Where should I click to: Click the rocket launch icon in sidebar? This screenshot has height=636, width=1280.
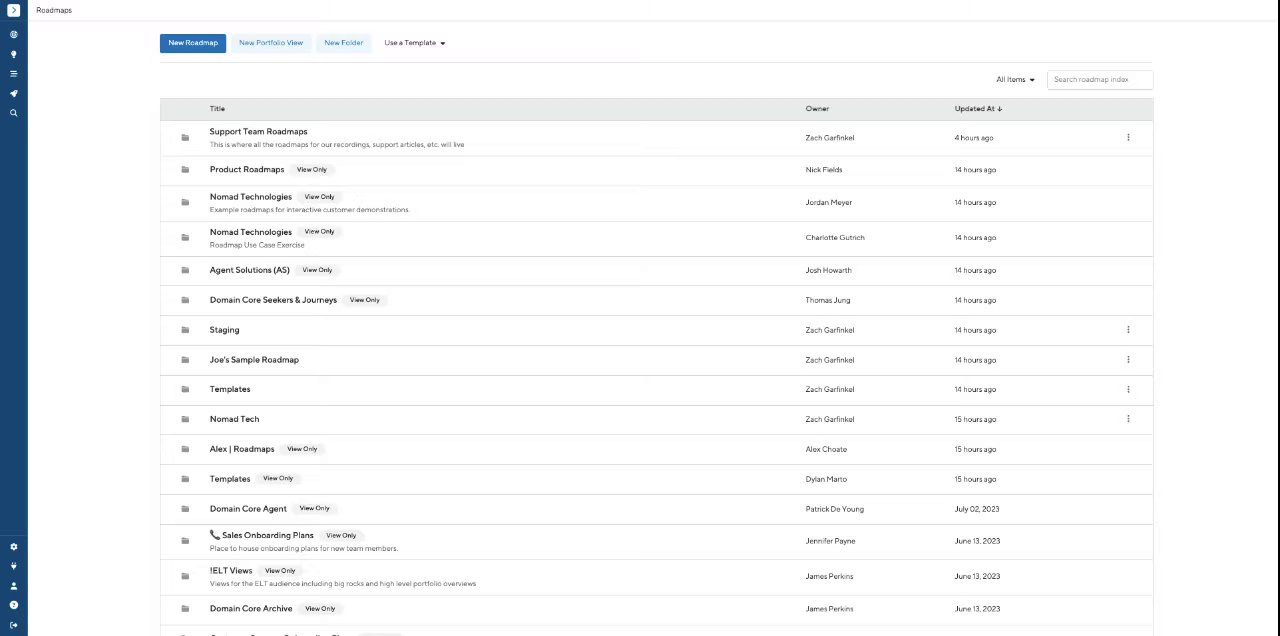[x=14, y=94]
